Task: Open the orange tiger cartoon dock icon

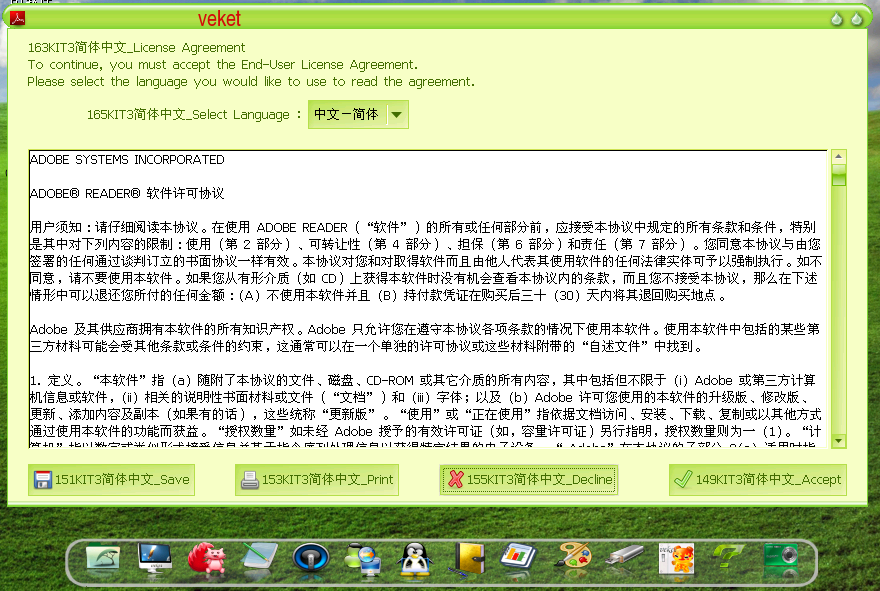Action: click(677, 558)
